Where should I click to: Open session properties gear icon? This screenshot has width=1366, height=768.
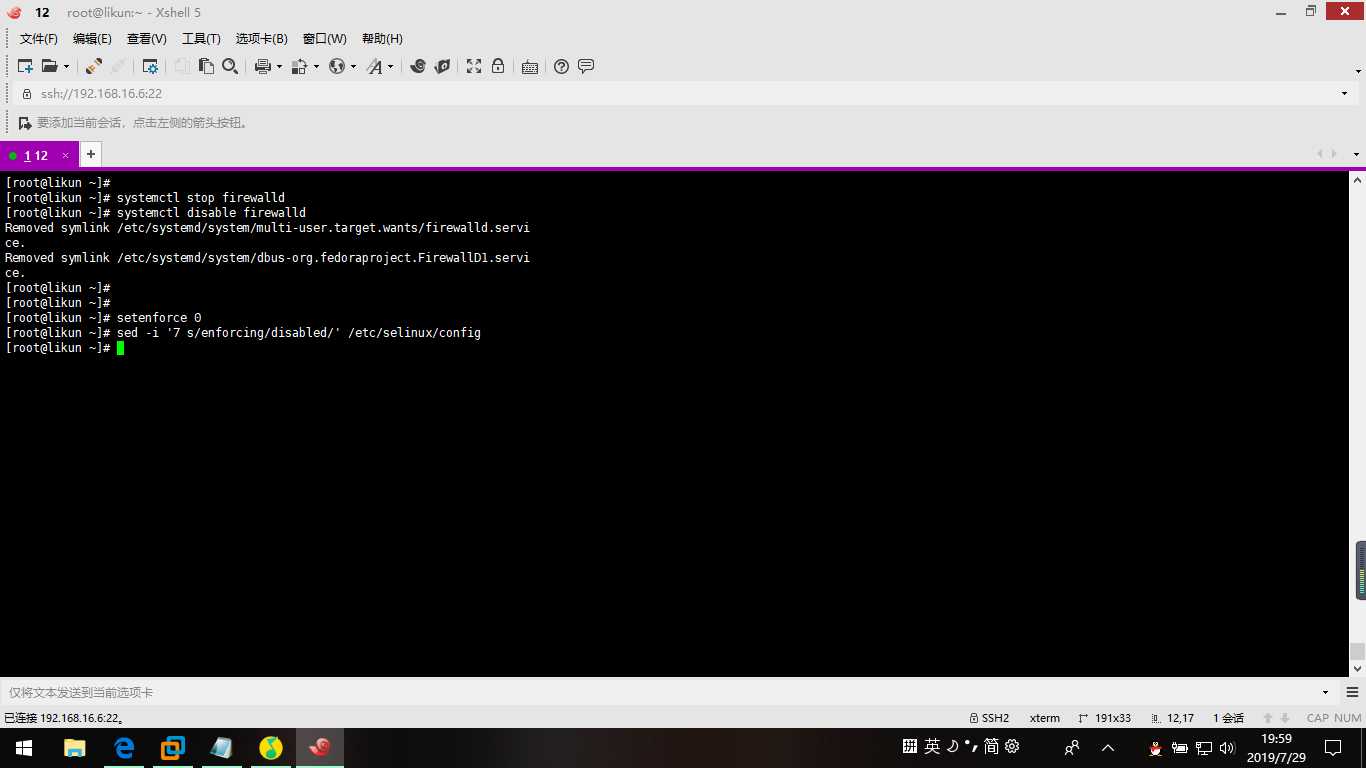pyautogui.click(x=150, y=66)
